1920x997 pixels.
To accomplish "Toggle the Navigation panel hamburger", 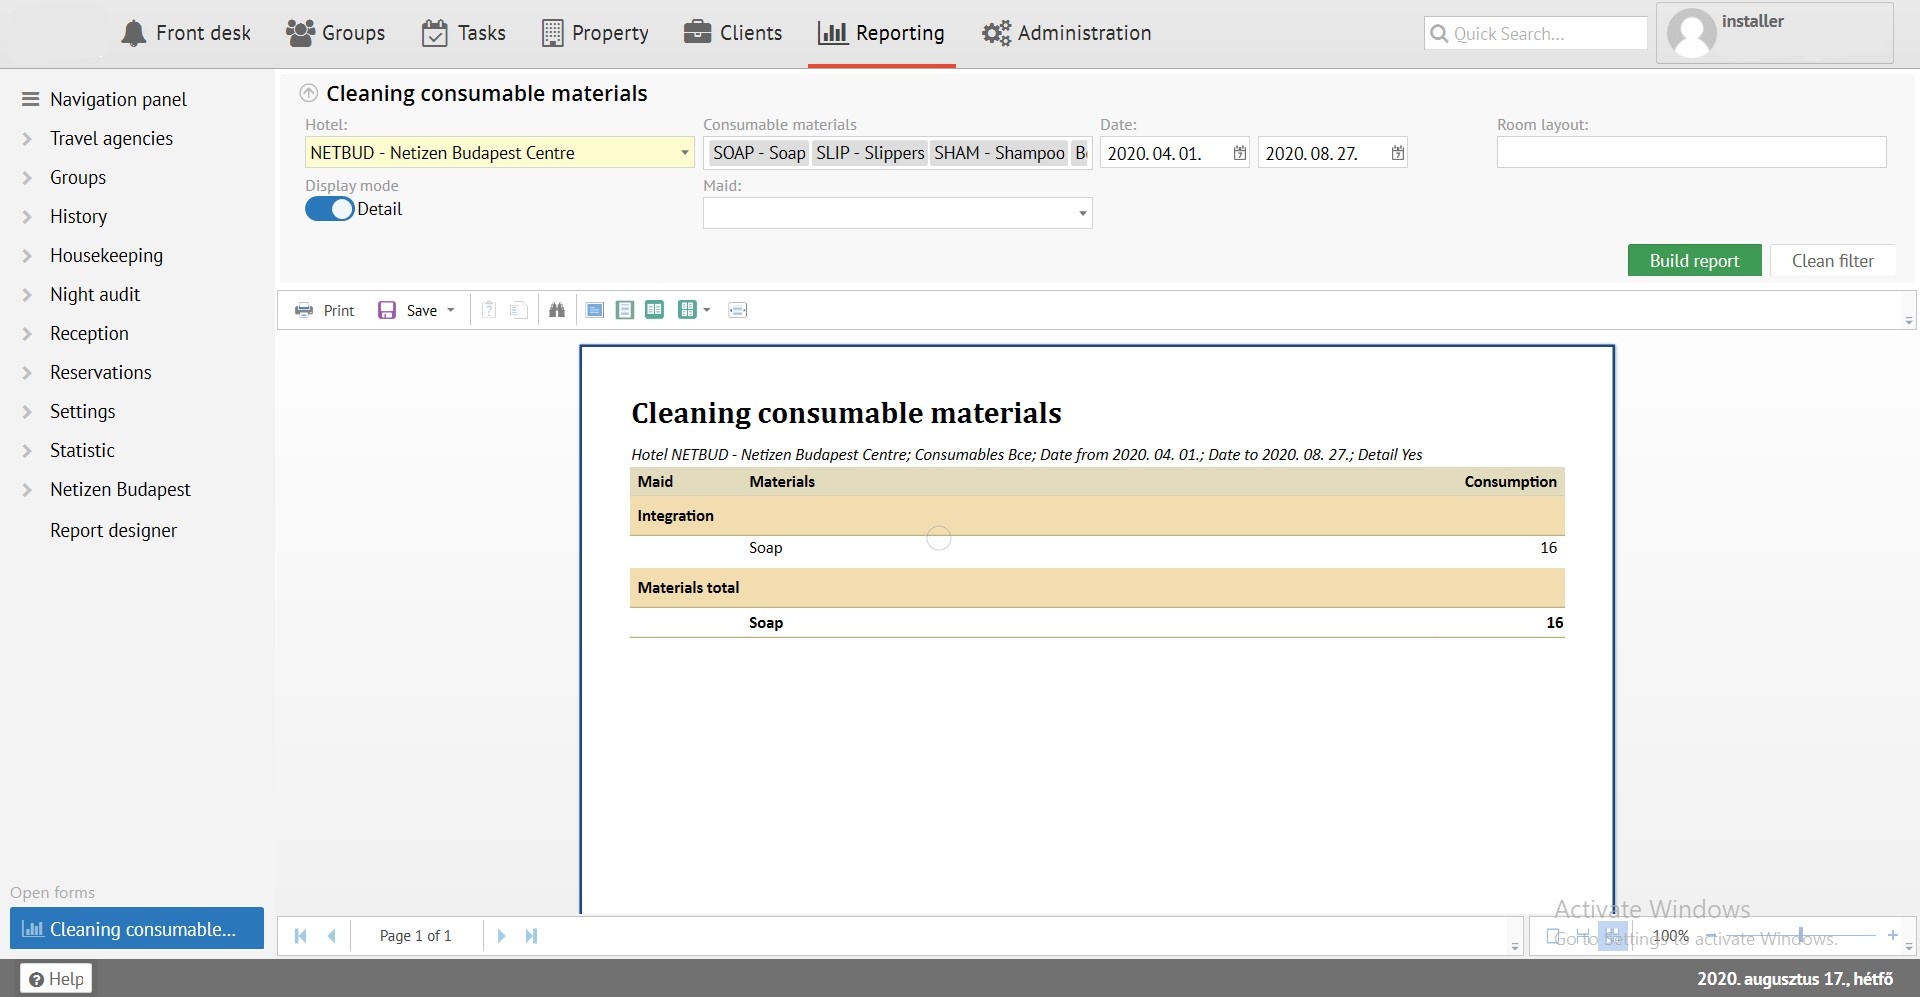I will [x=30, y=99].
